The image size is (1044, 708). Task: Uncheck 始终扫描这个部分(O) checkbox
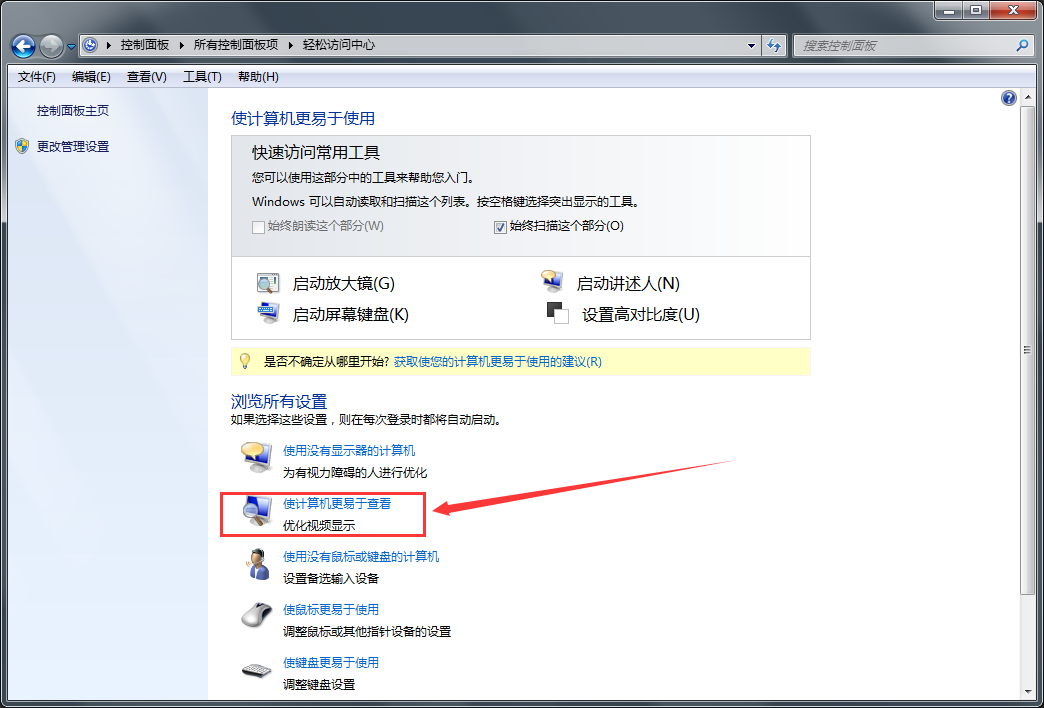click(x=501, y=227)
